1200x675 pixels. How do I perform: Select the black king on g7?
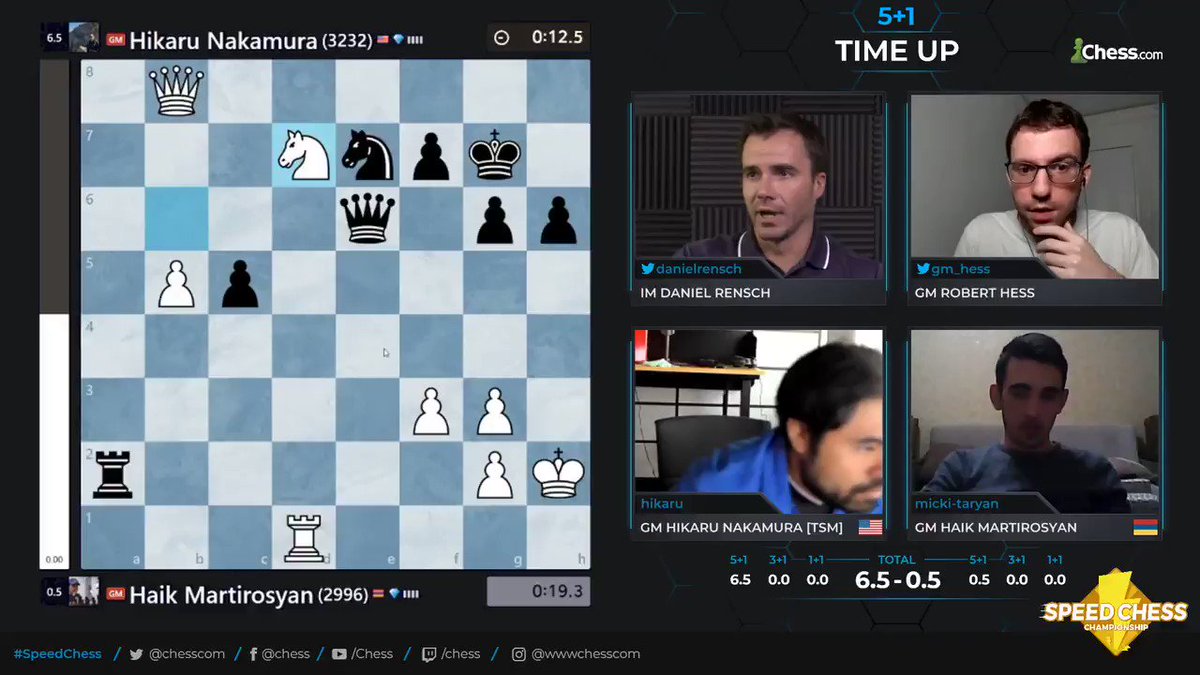tap(495, 155)
